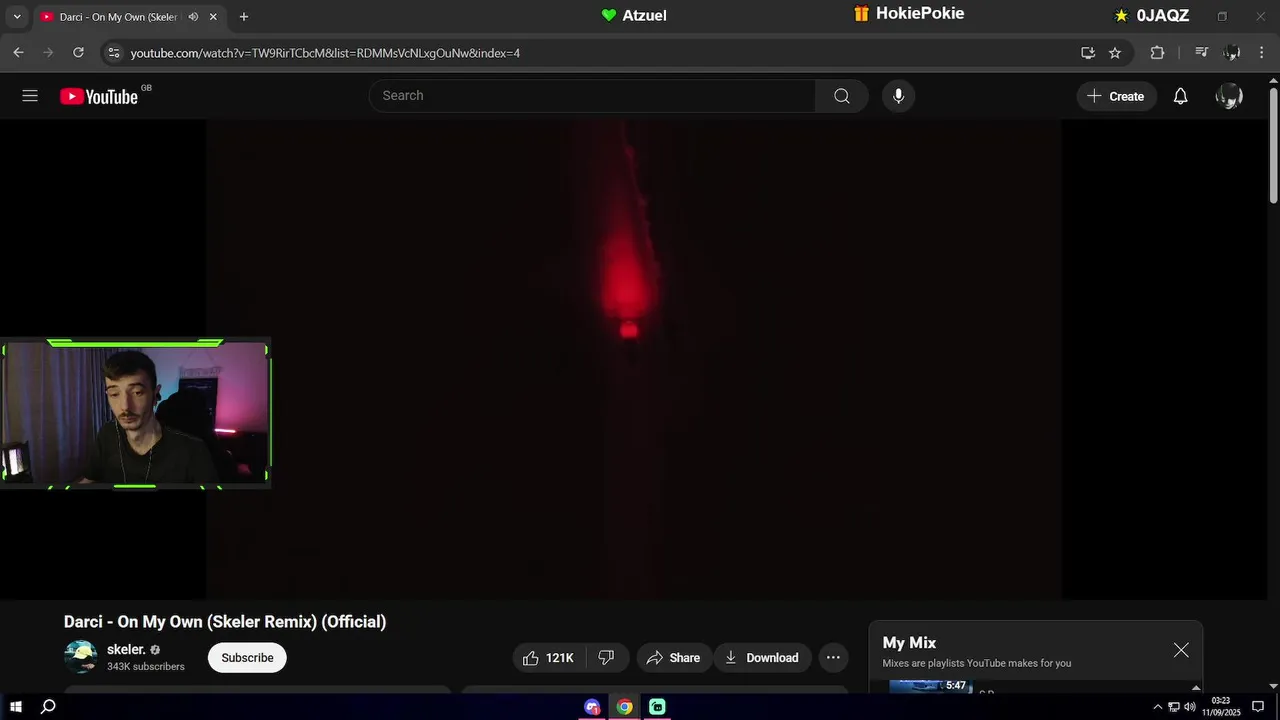Show hidden system tray icons
Image resolution: width=1280 pixels, height=720 pixels.
click(x=1158, y=707)
